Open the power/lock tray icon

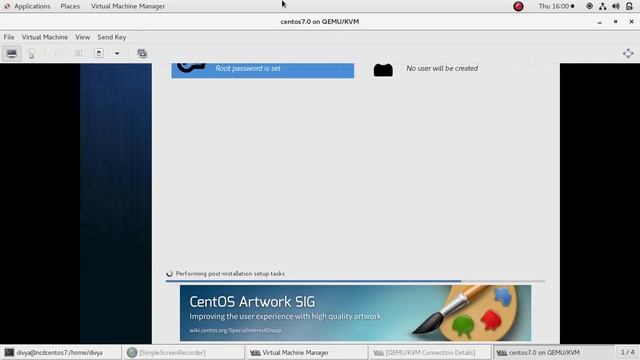click(x=629, y=6)
